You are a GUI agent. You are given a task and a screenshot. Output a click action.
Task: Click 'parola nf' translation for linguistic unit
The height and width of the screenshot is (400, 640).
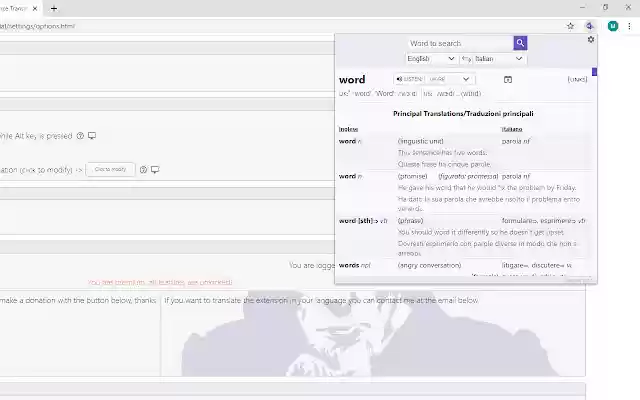516,141
